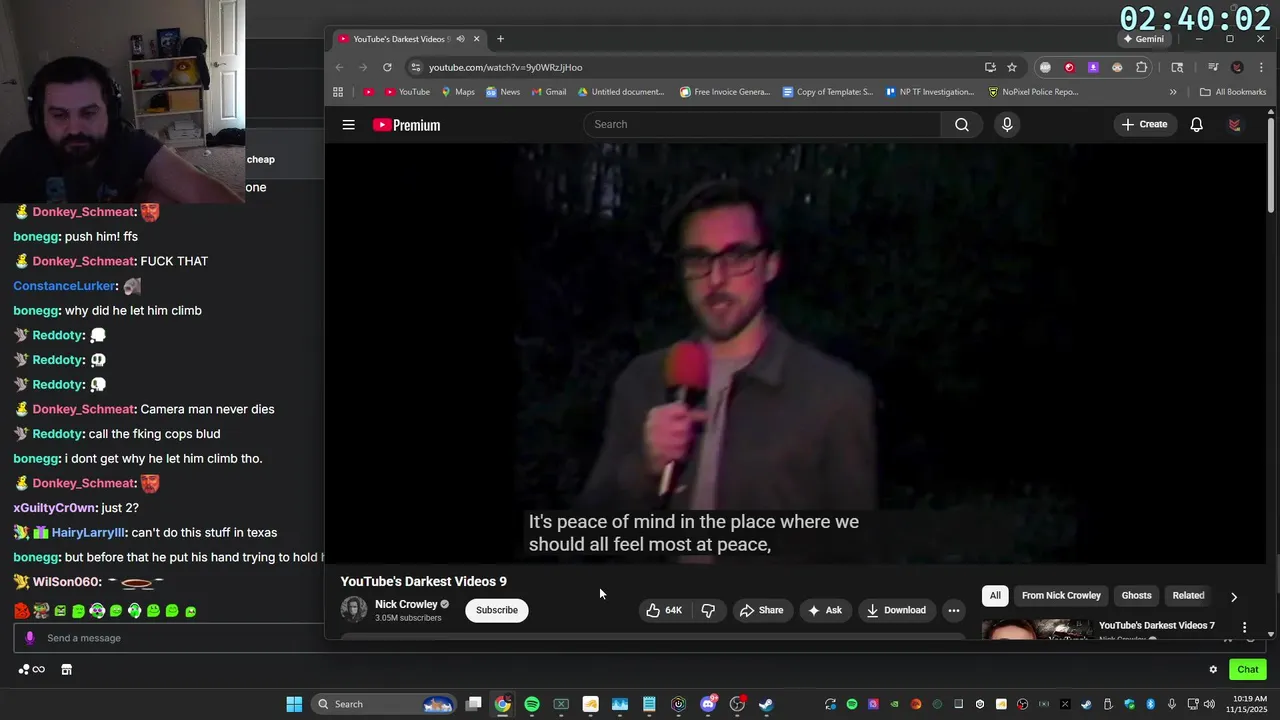Download the video
1280x720 pixels.
click(896, 610)
